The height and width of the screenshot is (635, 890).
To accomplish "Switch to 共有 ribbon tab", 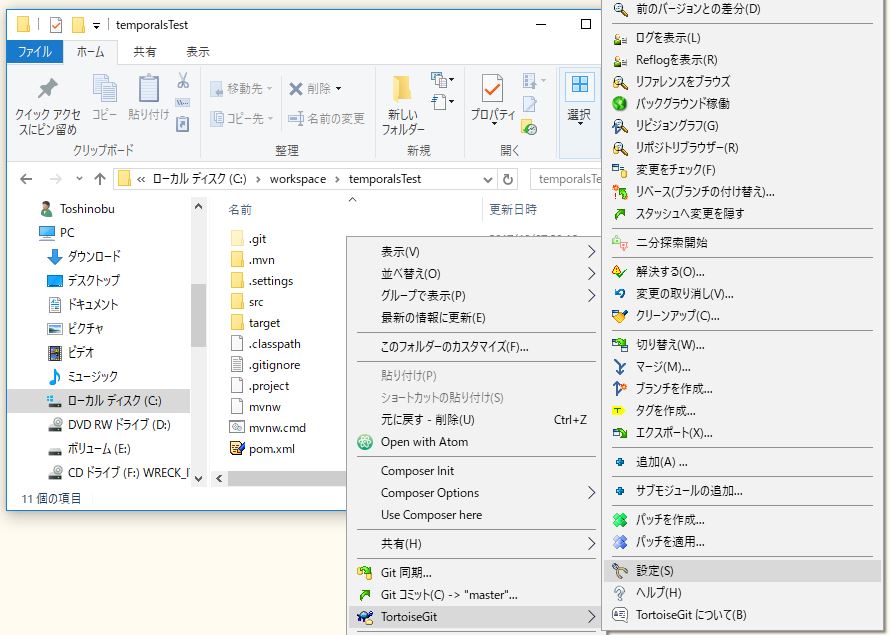I will (145, 52).
